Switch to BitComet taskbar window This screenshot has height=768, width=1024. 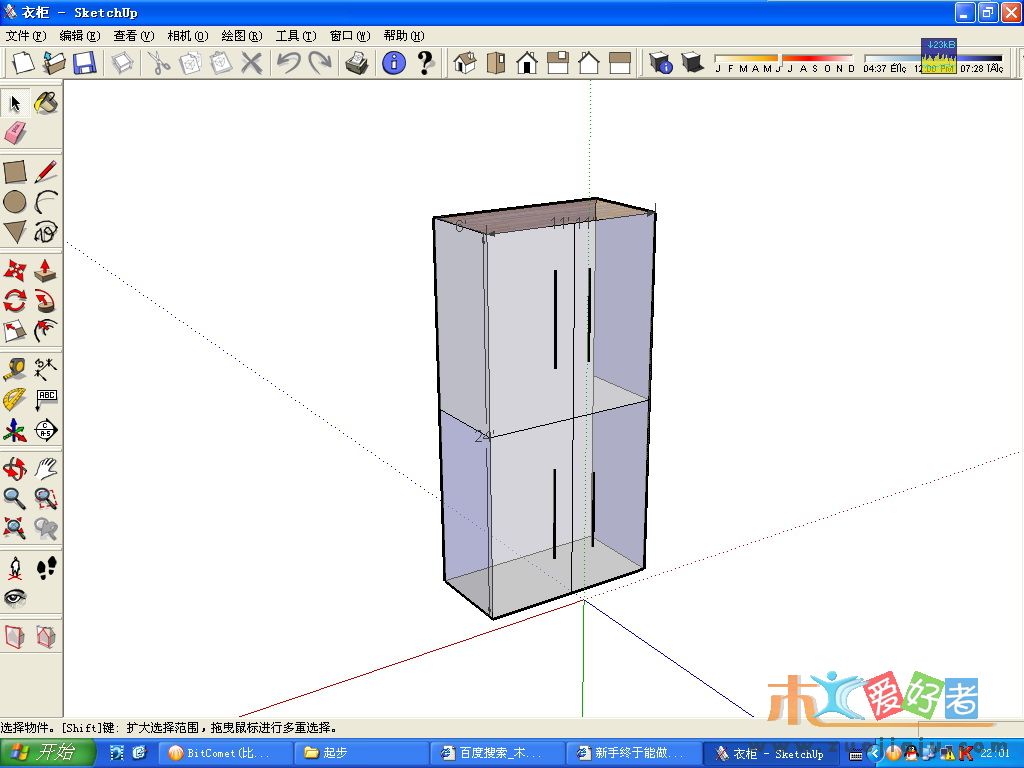point(225,753)
